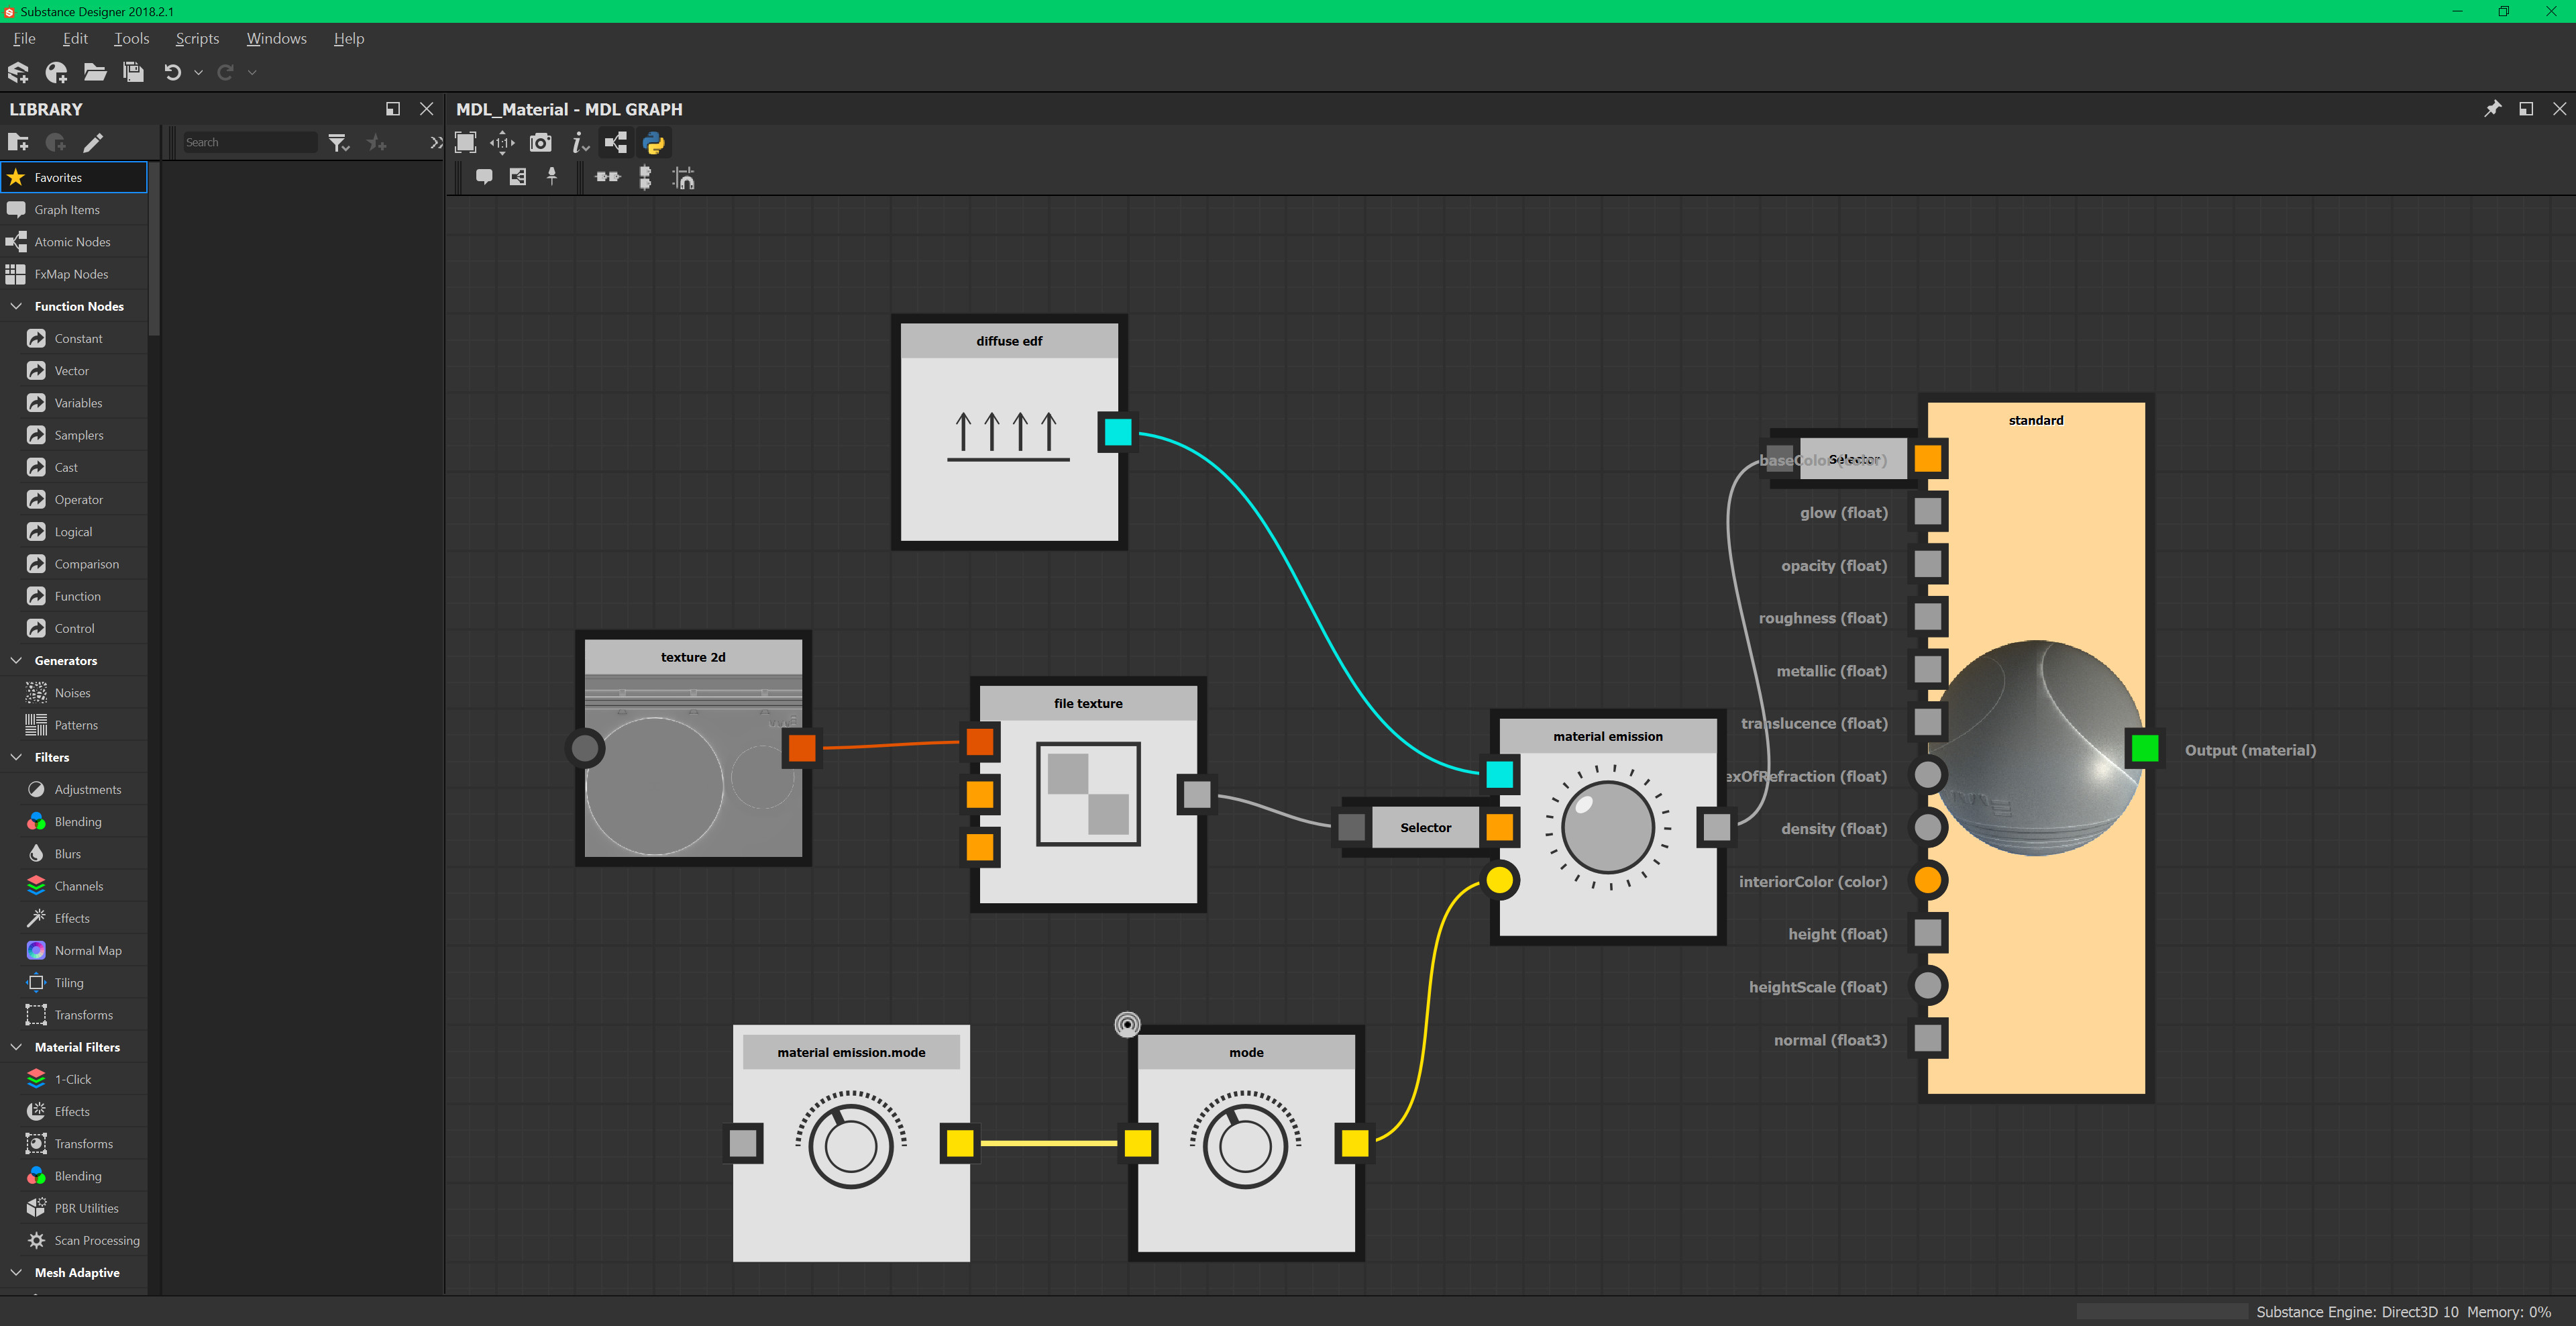Click the library add folder icon
Viewport: 2576px width, 1326px height.
click(x=18, y=142)
